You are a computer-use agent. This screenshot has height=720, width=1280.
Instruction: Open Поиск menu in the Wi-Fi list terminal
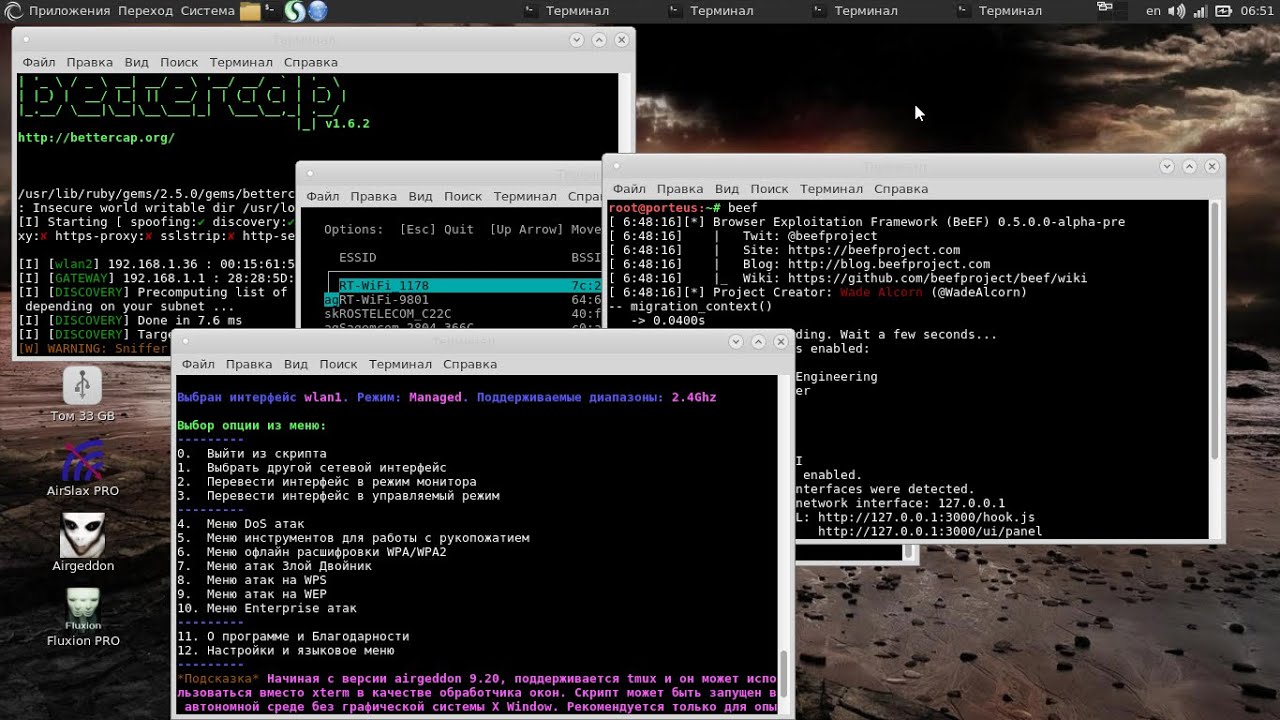pos(463,197)
